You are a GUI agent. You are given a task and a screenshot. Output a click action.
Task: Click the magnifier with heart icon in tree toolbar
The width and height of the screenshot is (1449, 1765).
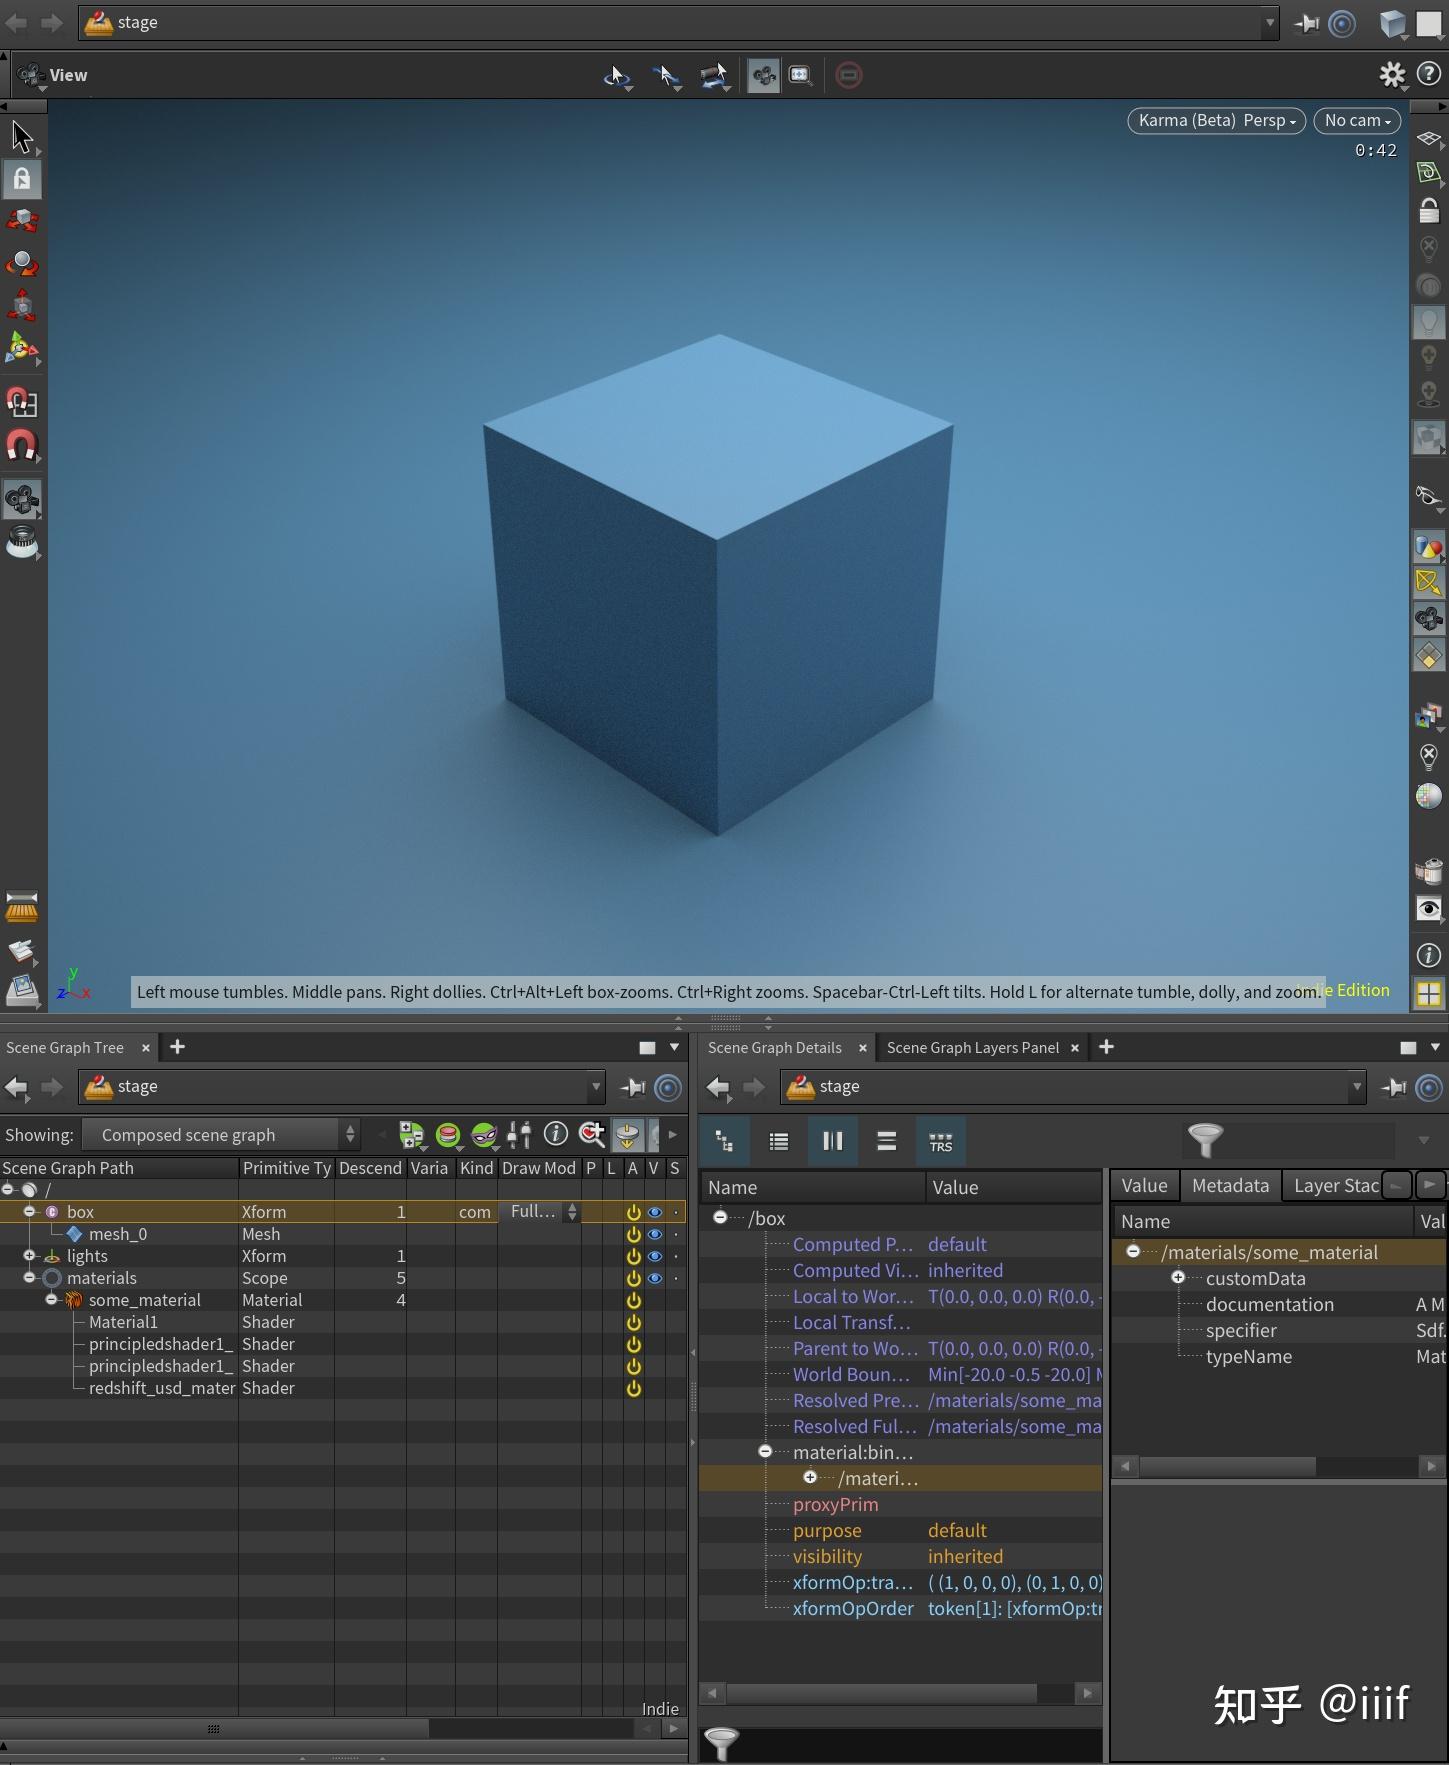(x=592, y=1134)
